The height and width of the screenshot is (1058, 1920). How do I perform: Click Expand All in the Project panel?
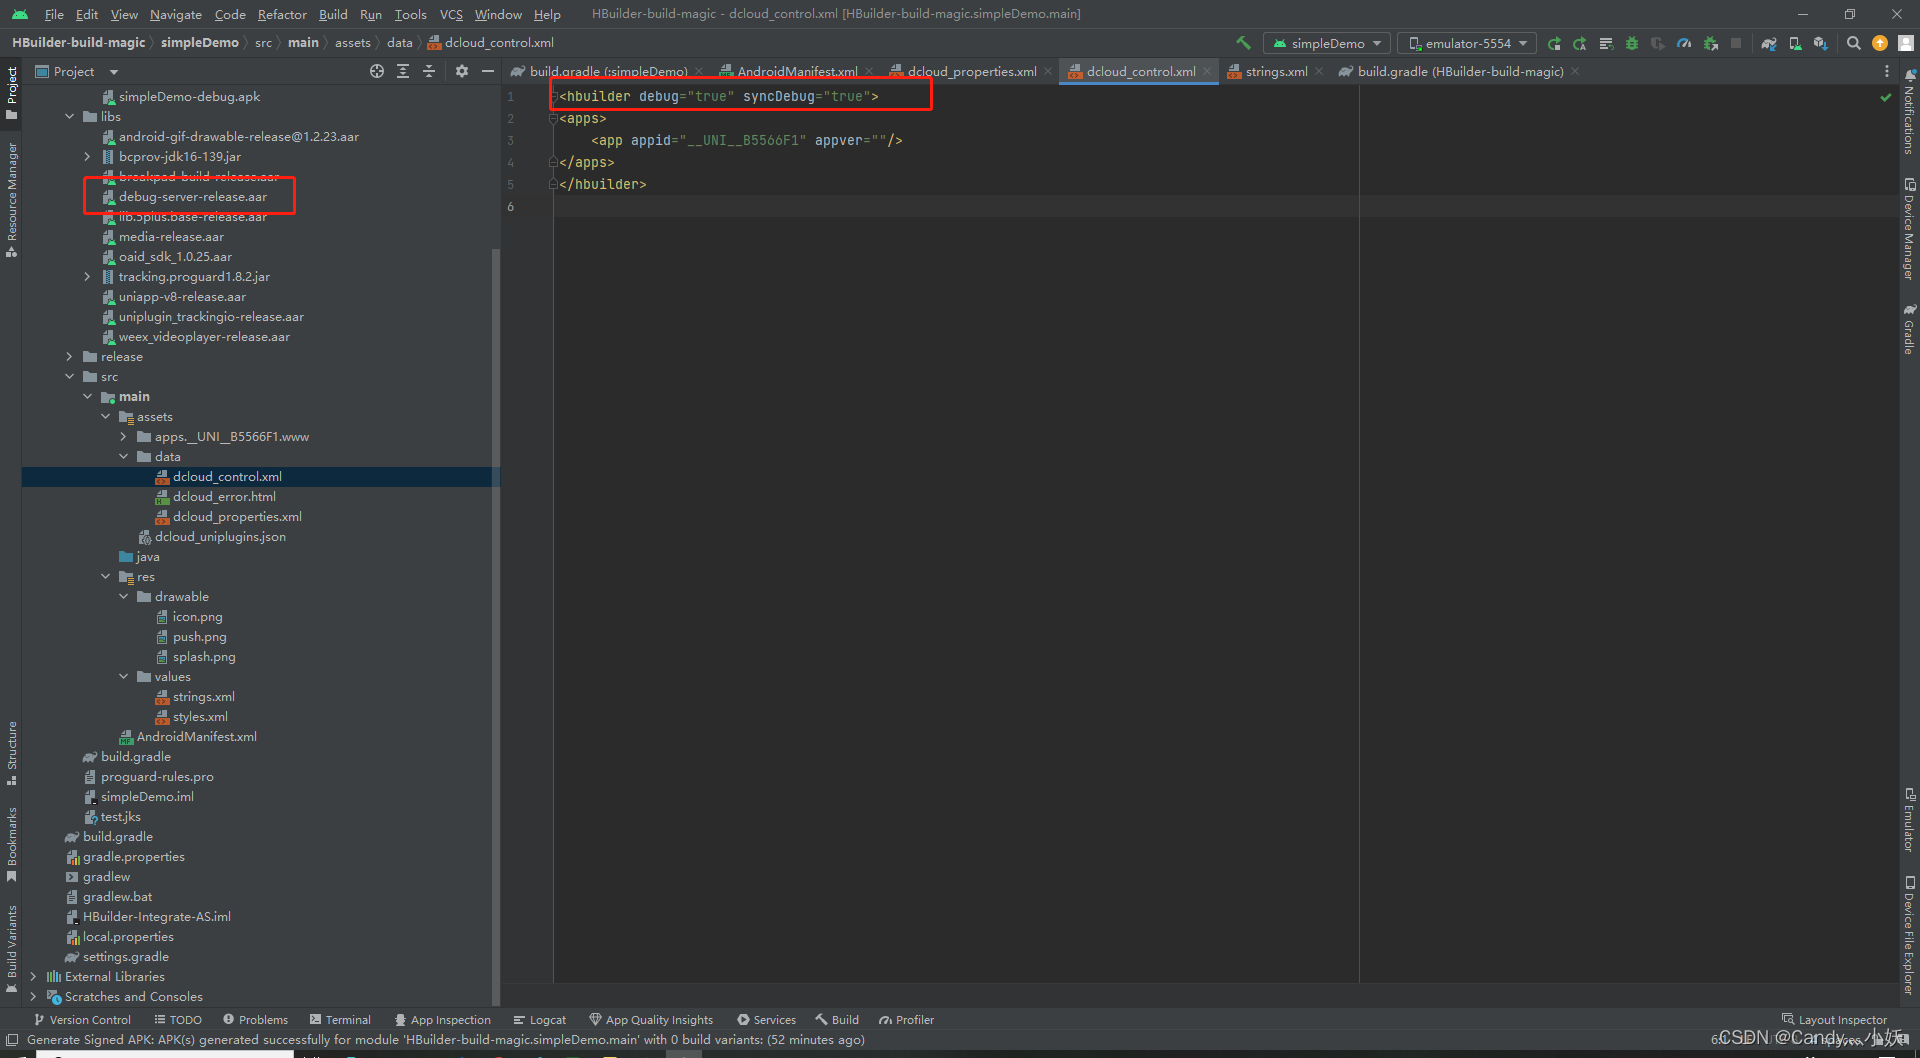point(403,71)
